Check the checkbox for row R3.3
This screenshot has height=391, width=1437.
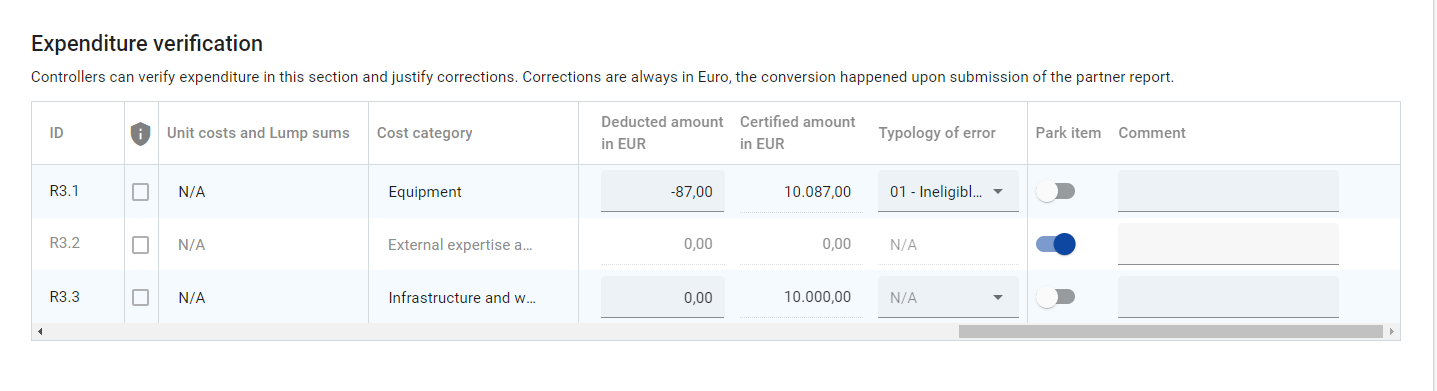pyautogui.click(x=141, y=297)
